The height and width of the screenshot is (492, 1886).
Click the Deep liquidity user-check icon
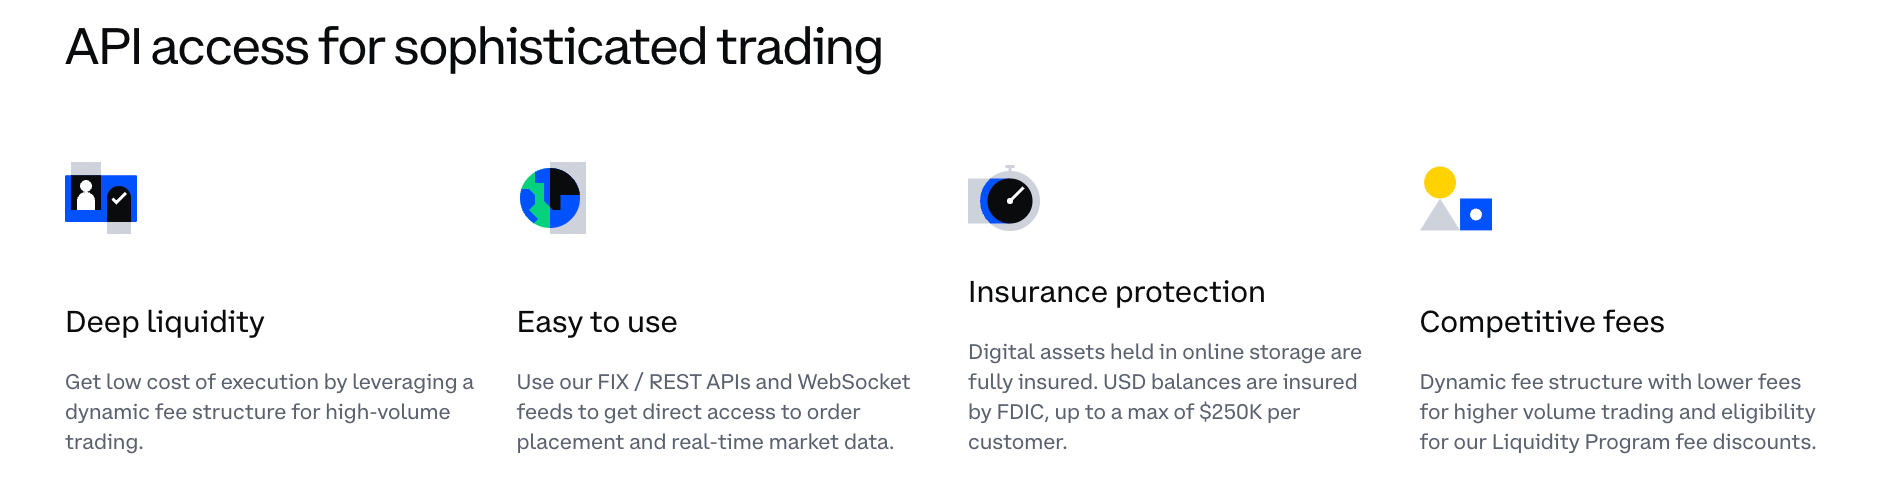(101, 198)
